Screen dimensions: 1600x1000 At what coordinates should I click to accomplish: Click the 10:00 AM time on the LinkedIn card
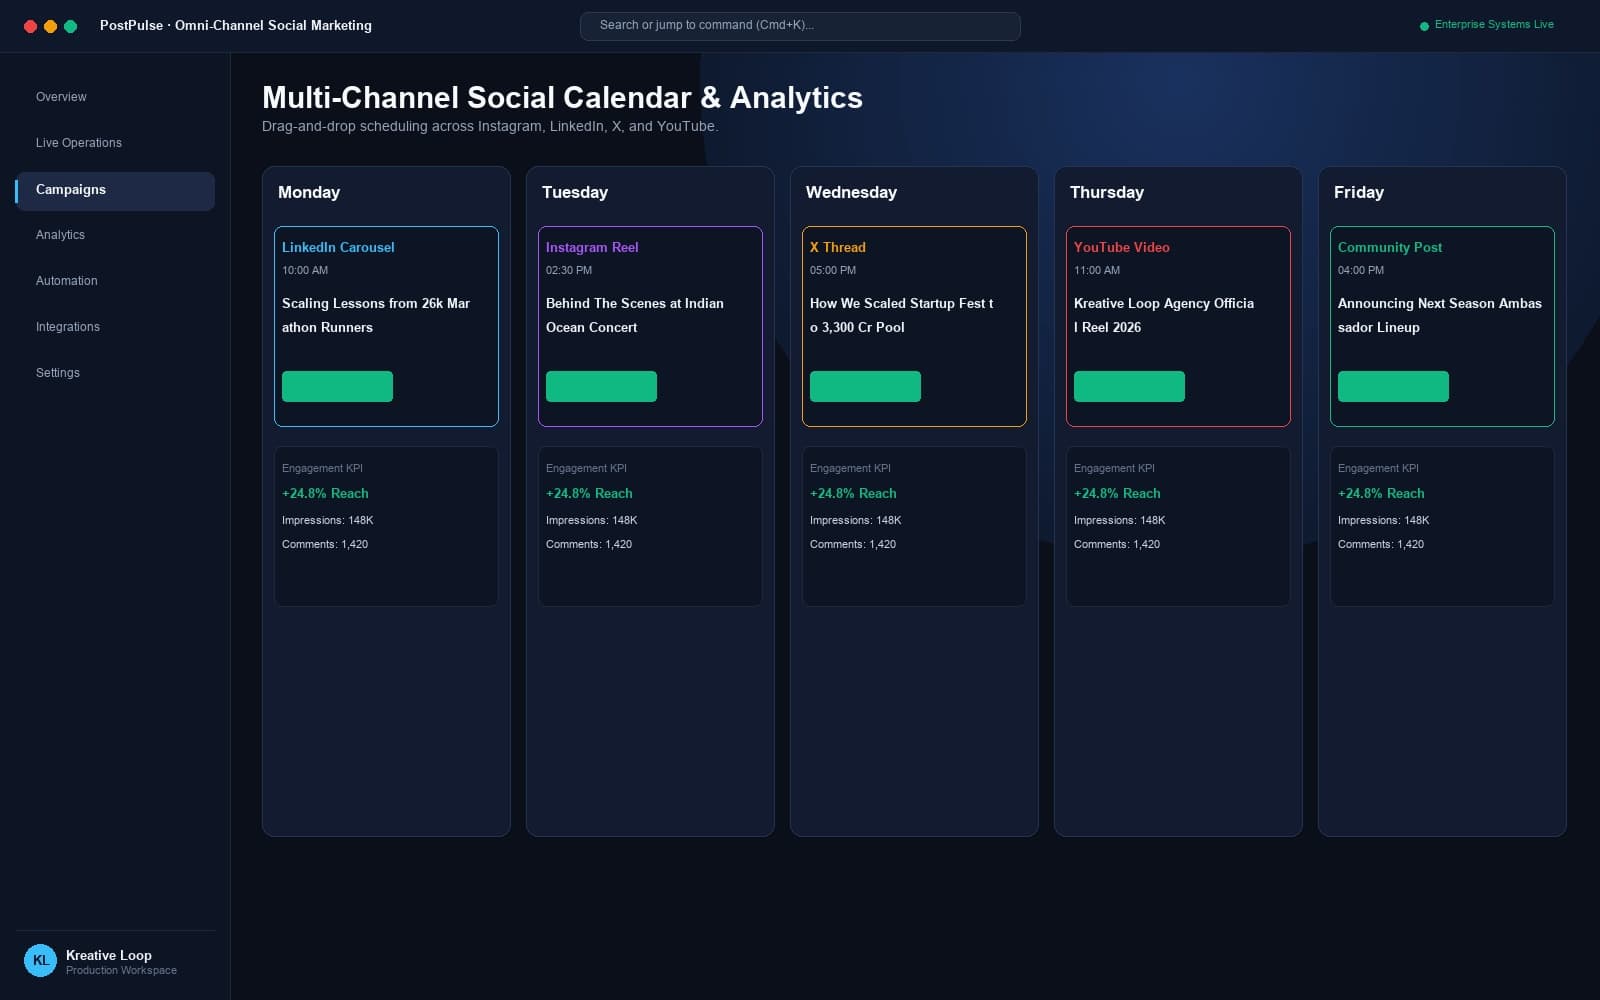point(305,270)
